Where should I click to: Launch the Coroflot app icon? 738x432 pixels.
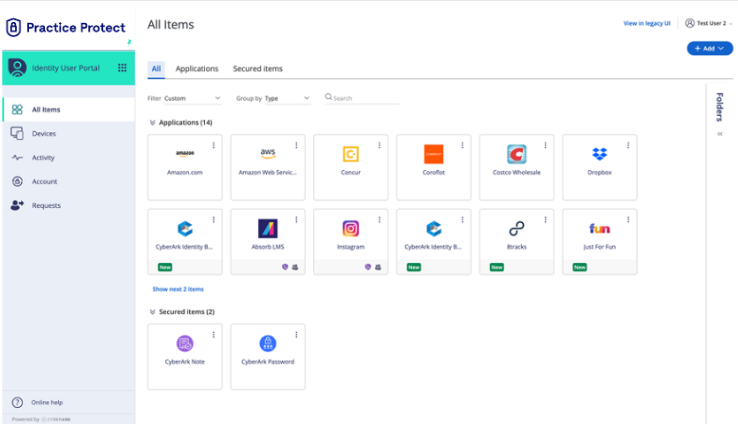tap(433, 154)
